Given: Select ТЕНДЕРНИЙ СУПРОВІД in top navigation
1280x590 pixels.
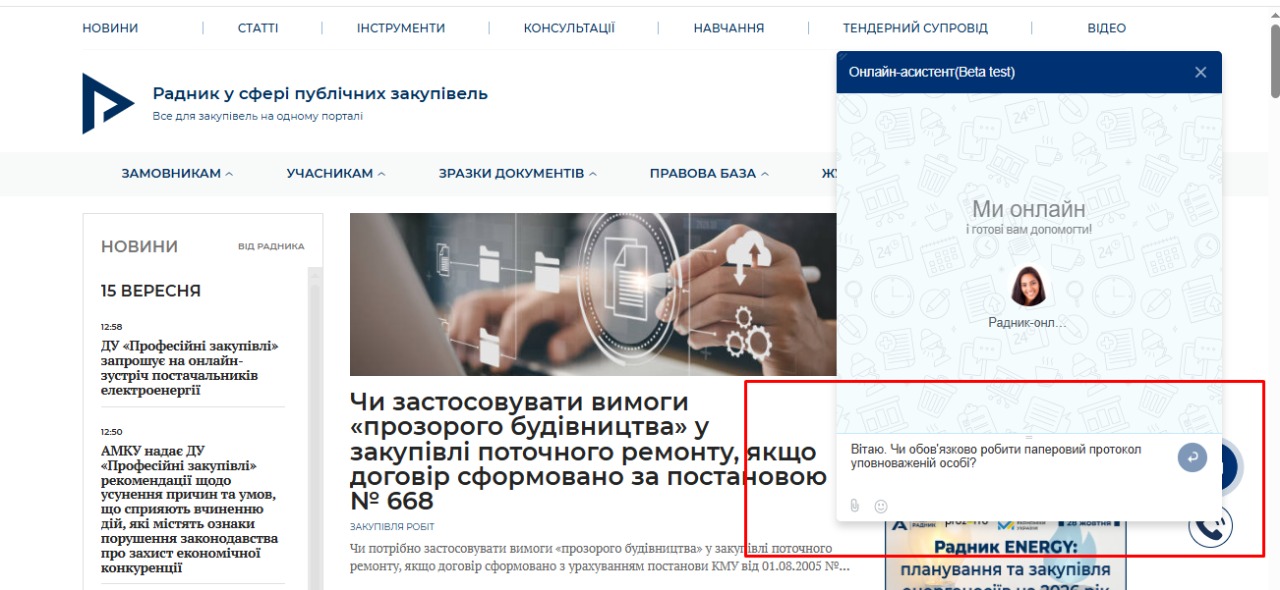Looking at the screenshot, I should (915, 28).
